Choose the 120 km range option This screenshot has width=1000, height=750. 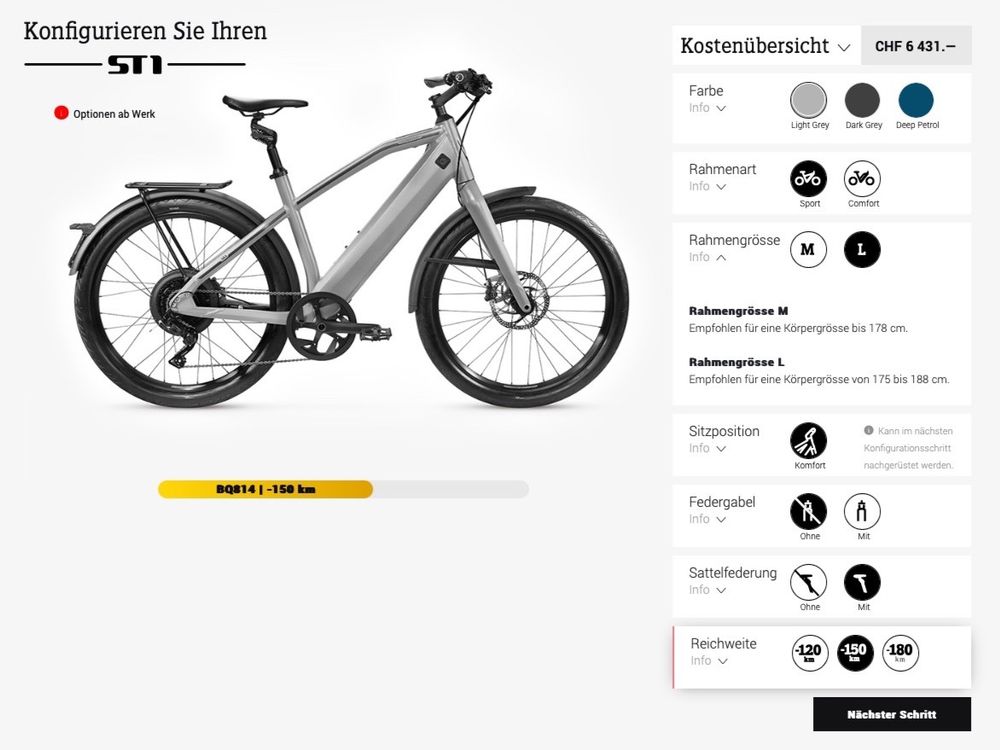pos(809,653)
